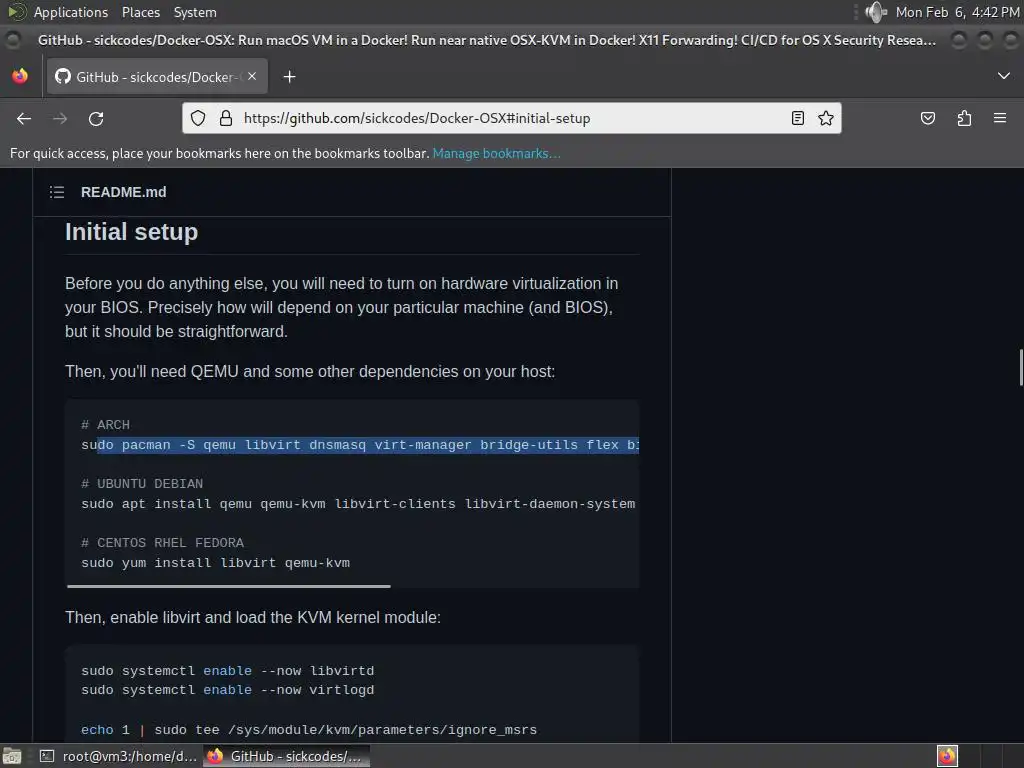Click the sudo pacman command line

coord(360,445)
